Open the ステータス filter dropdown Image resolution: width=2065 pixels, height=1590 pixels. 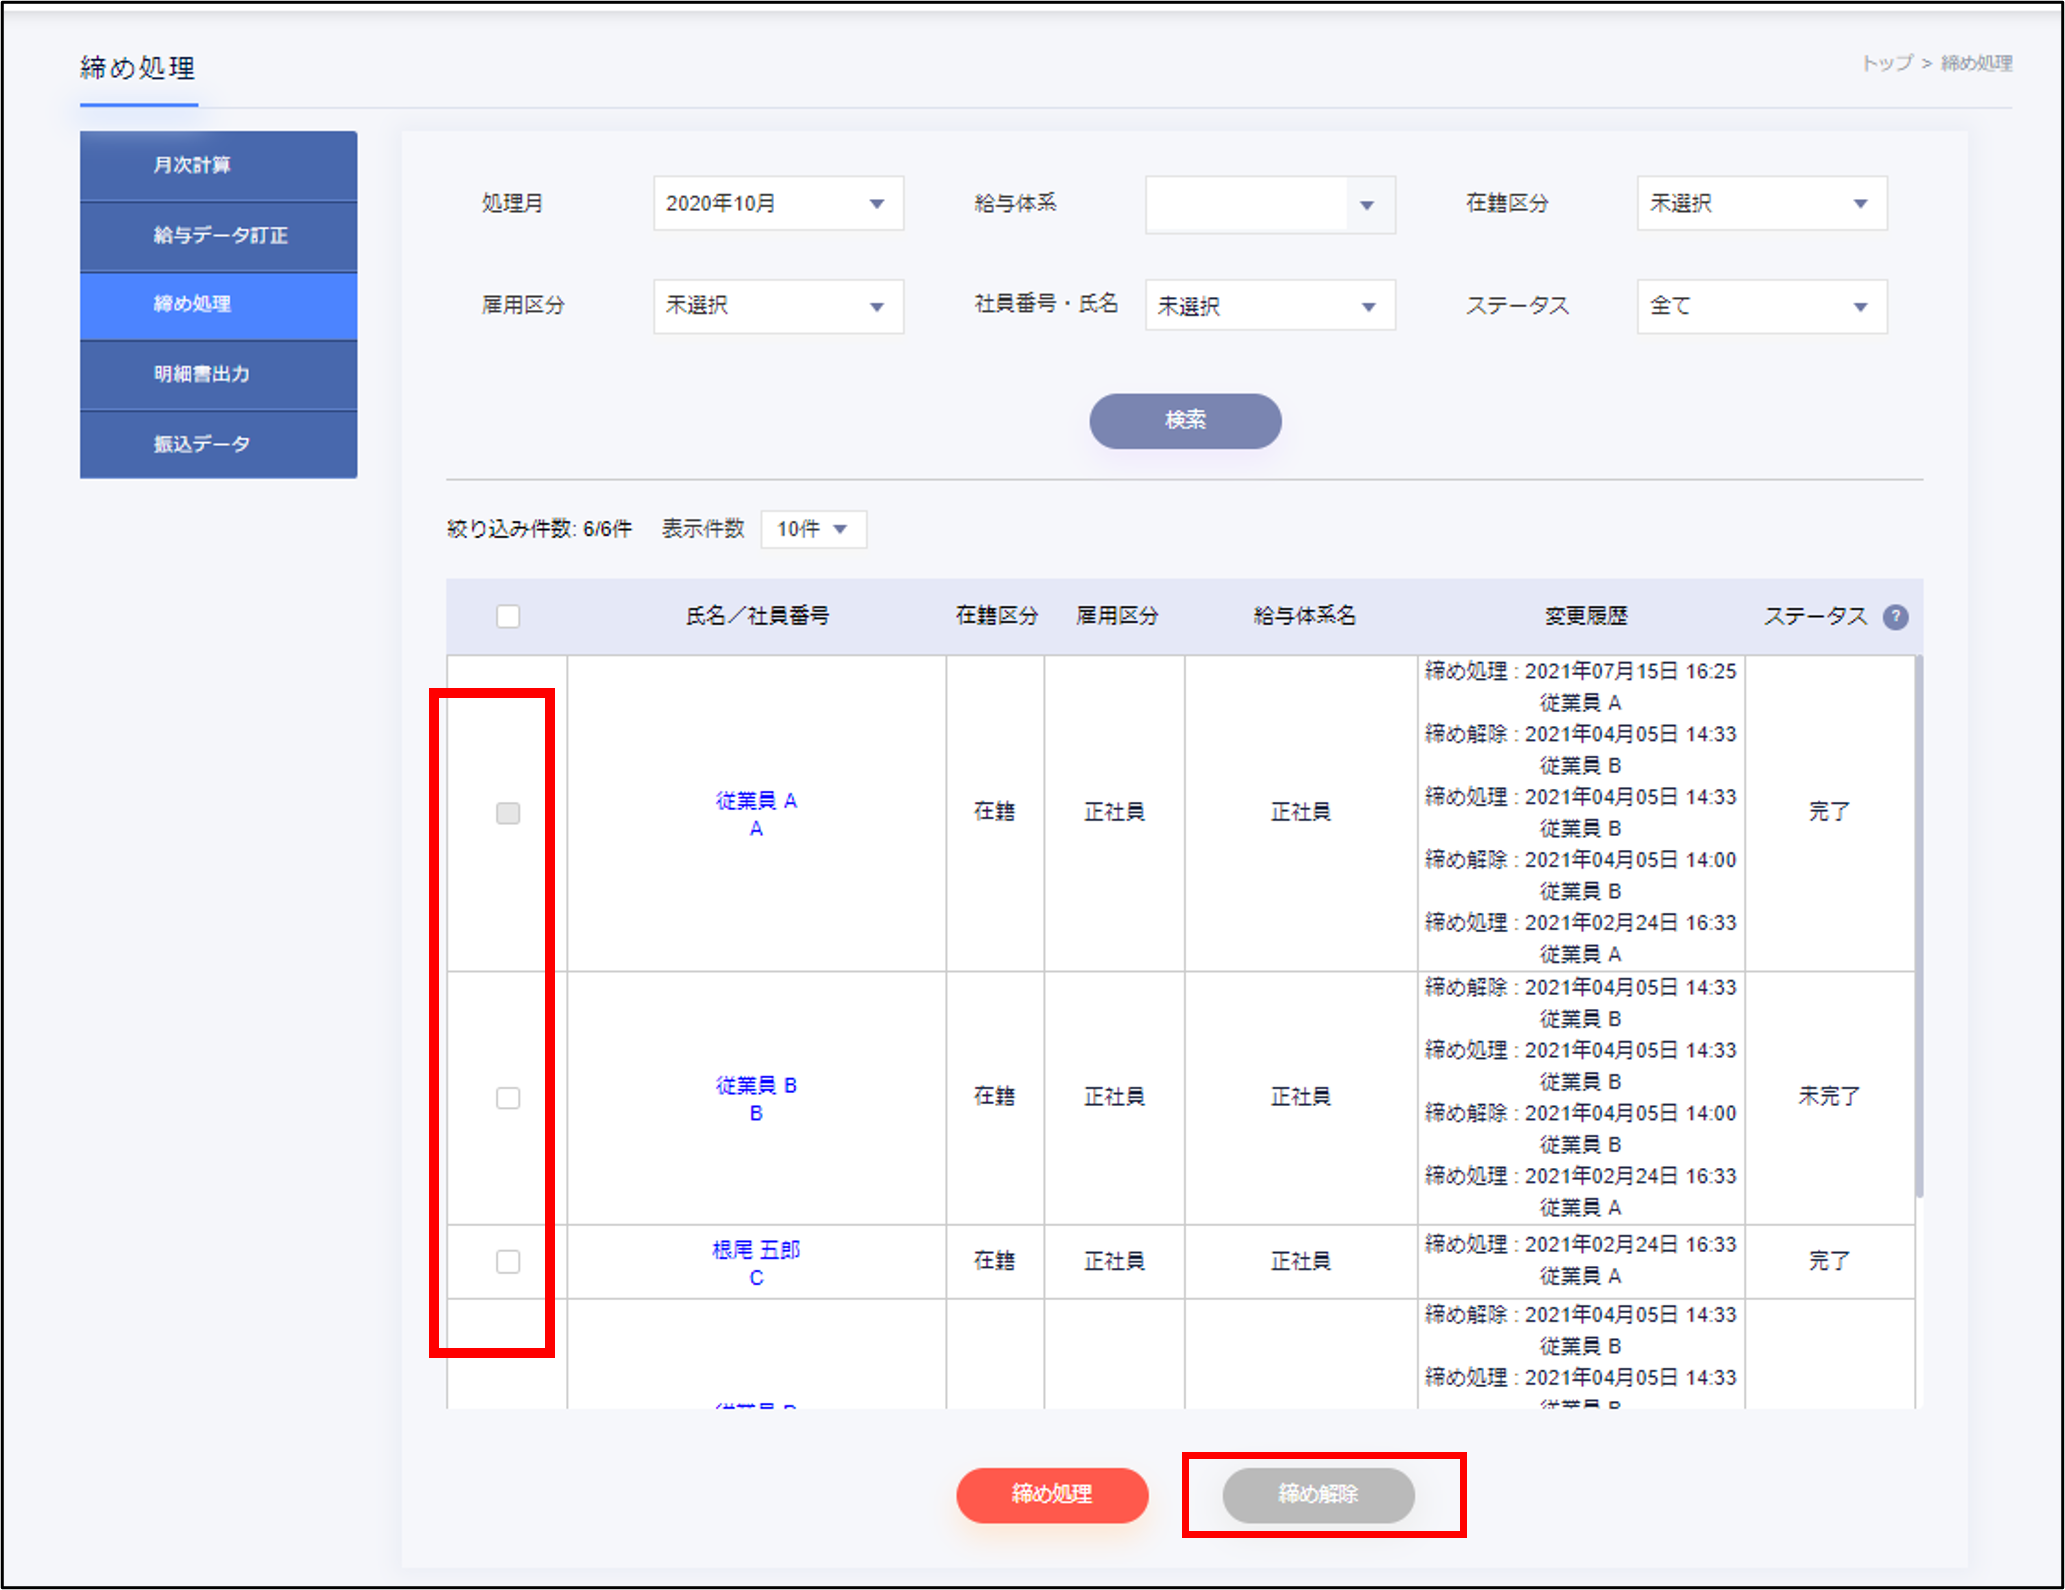[1761, 306]
